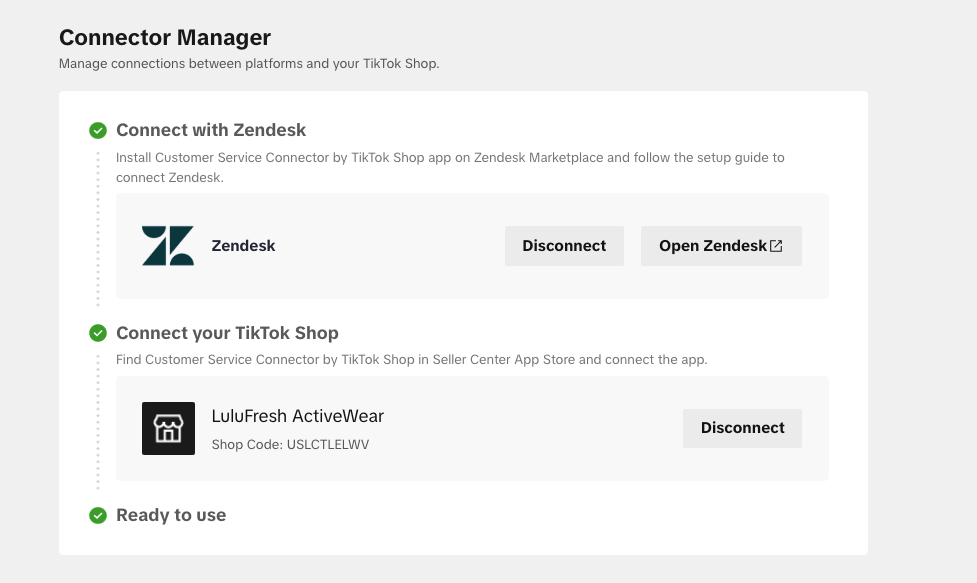Image resolution: width=977 pixels, height=583 pixels.
Task: Disconnect the LuluFresh ActiveWear shop
Action: tap(742, 428)
